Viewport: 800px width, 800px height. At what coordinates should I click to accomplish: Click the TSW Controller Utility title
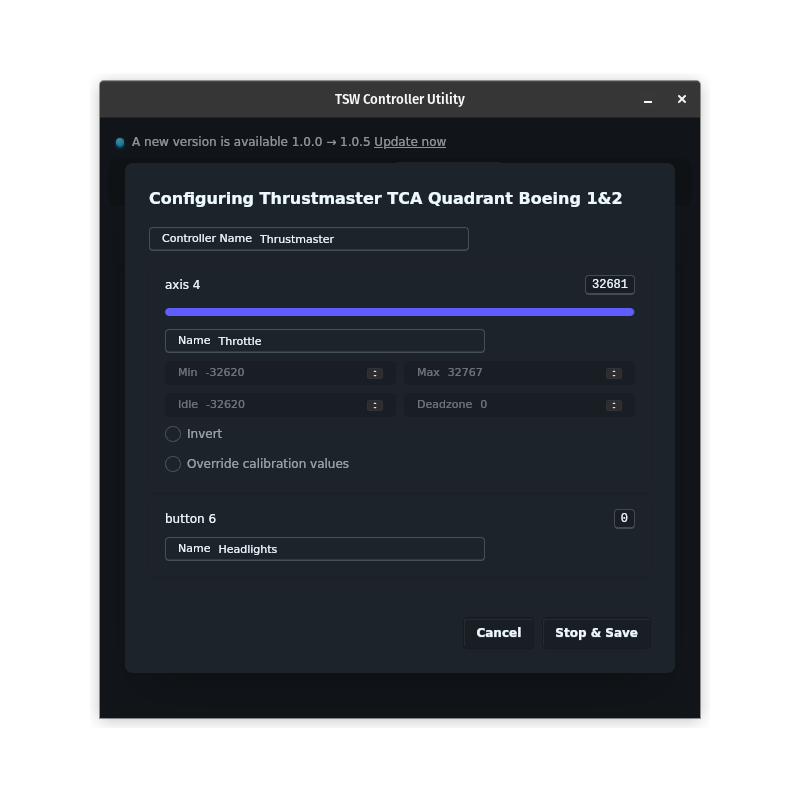(x=399, y=99)
